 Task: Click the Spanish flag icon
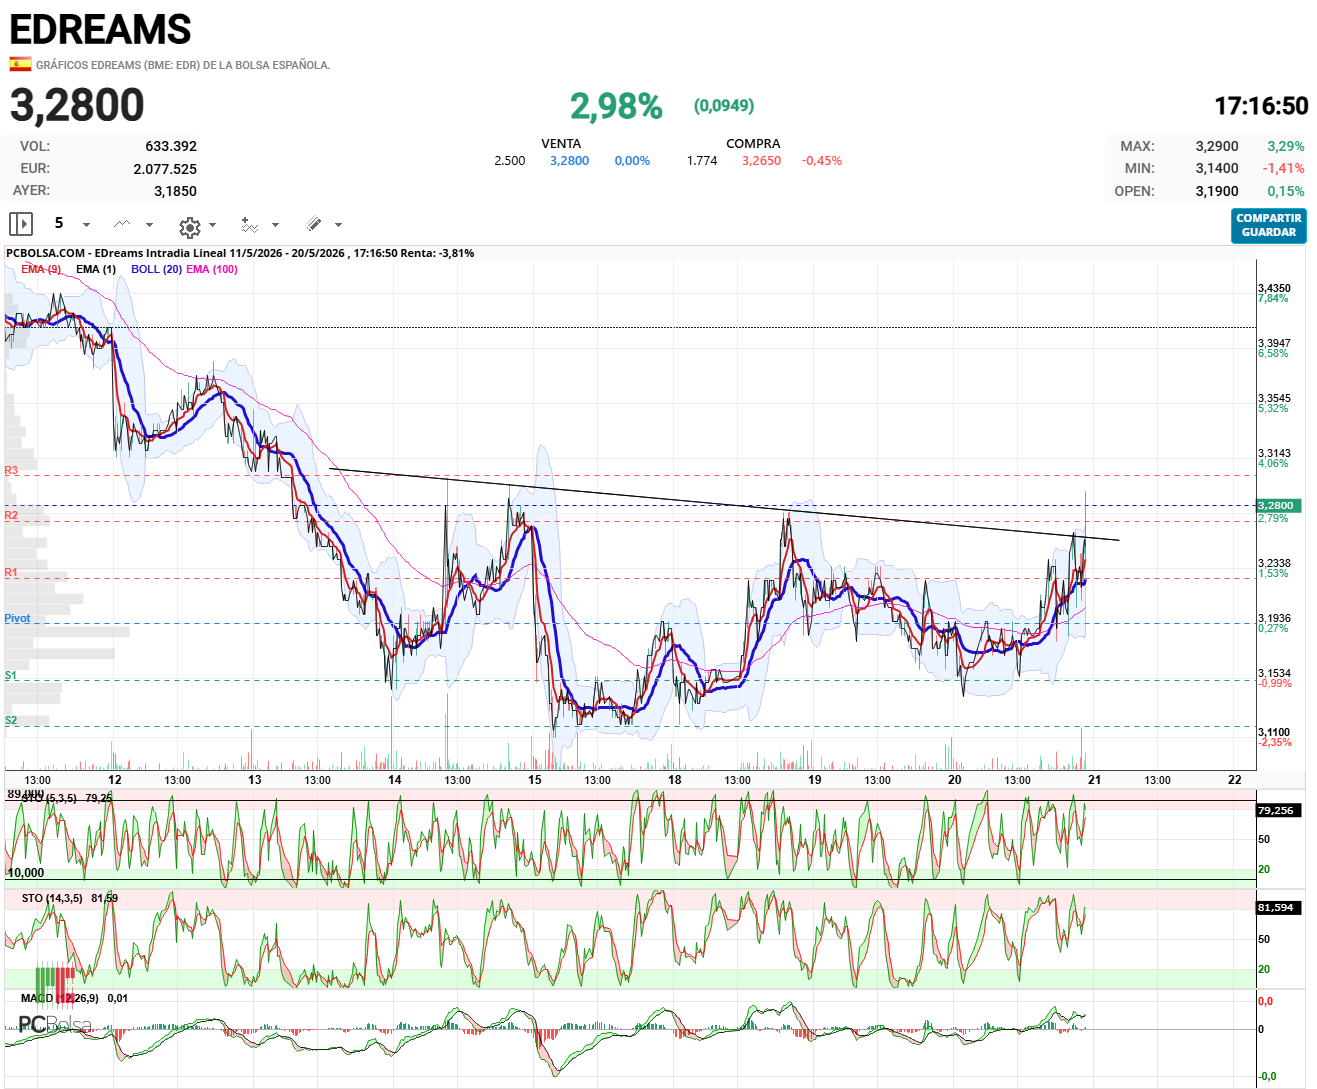click(x=20, y=64)
